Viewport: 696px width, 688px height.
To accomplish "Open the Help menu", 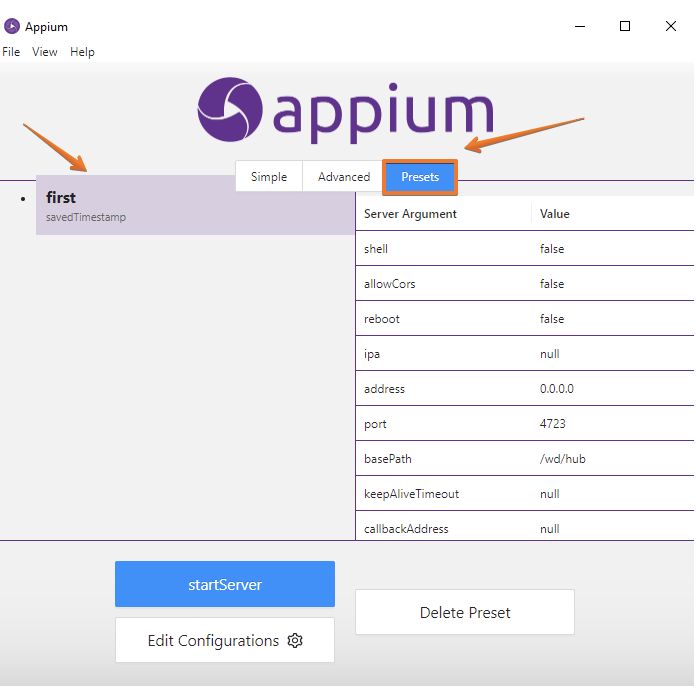I will click(82, 52).
